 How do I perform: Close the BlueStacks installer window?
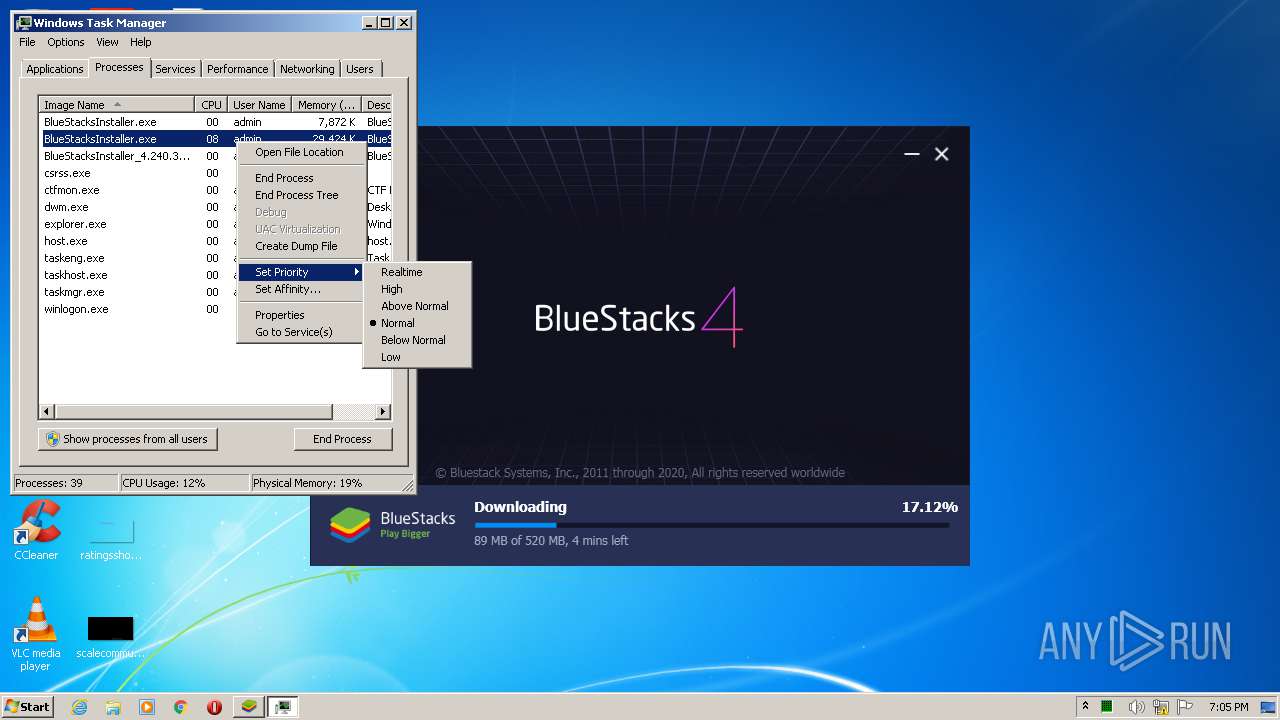pyautogui.click(x=941, y=154)
